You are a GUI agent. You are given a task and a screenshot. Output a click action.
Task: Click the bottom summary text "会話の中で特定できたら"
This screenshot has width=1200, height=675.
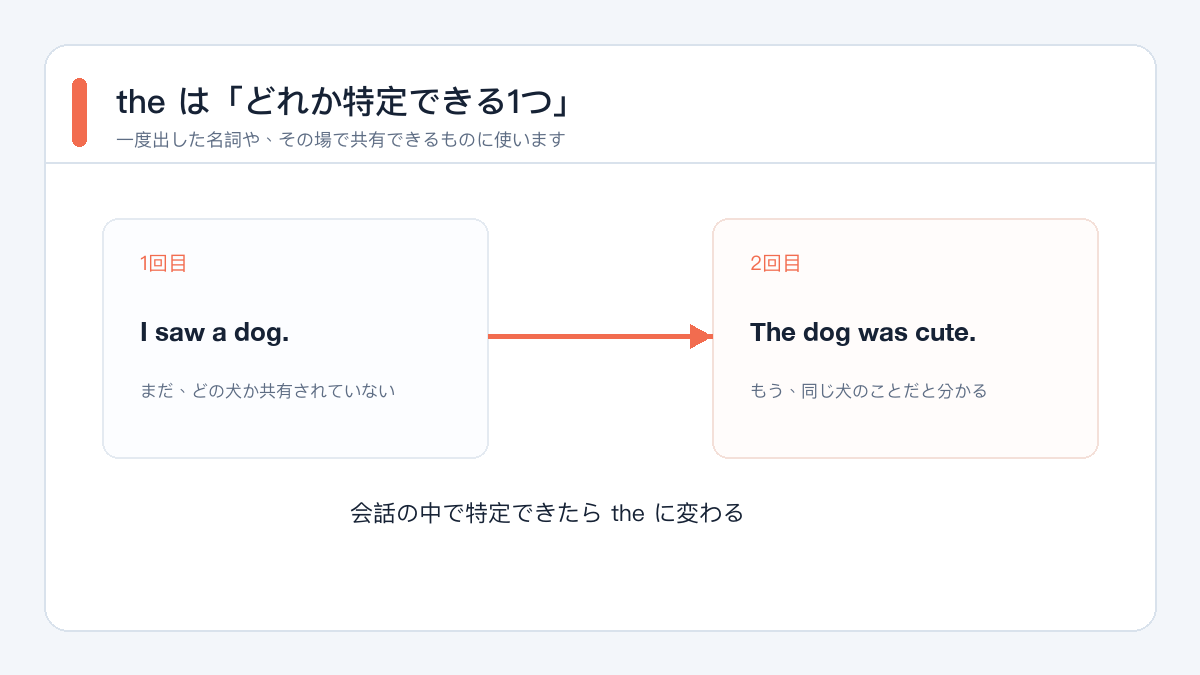476,514
